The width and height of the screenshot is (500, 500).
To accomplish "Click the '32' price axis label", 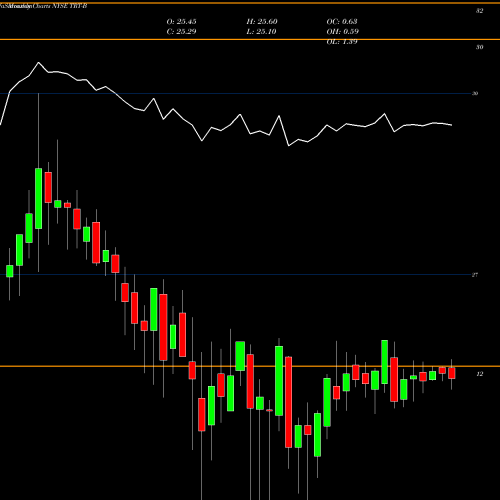I will [x=479, y=11].
